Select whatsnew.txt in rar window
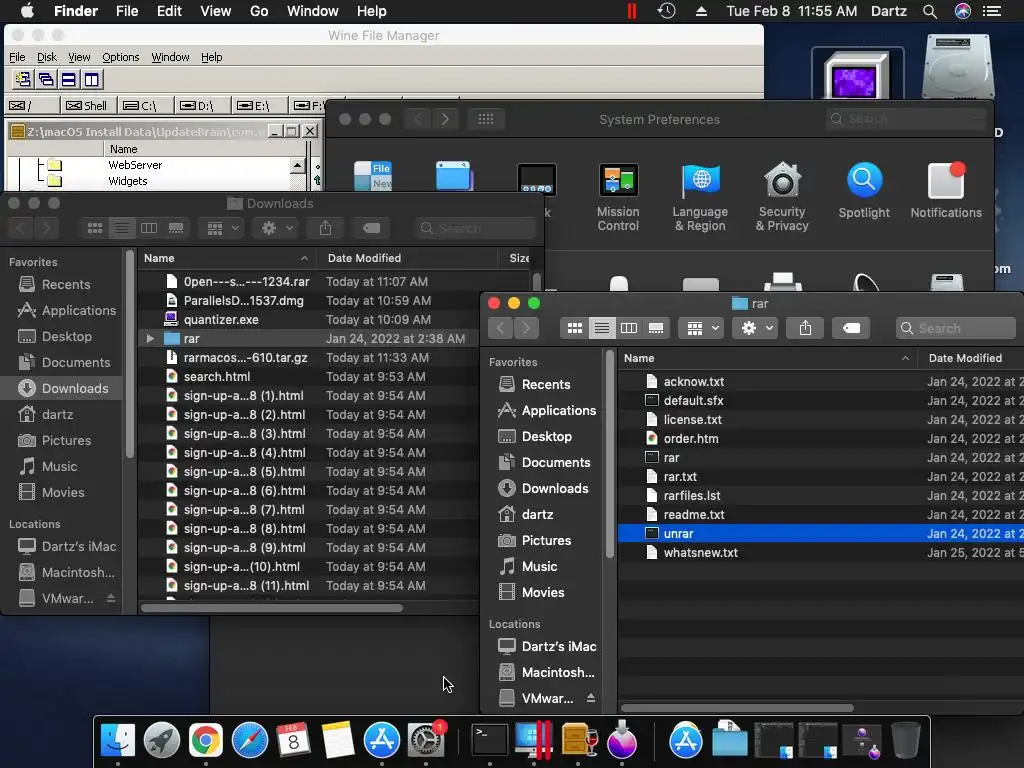Screen dimensions: 1024x768 pos(820,552)
